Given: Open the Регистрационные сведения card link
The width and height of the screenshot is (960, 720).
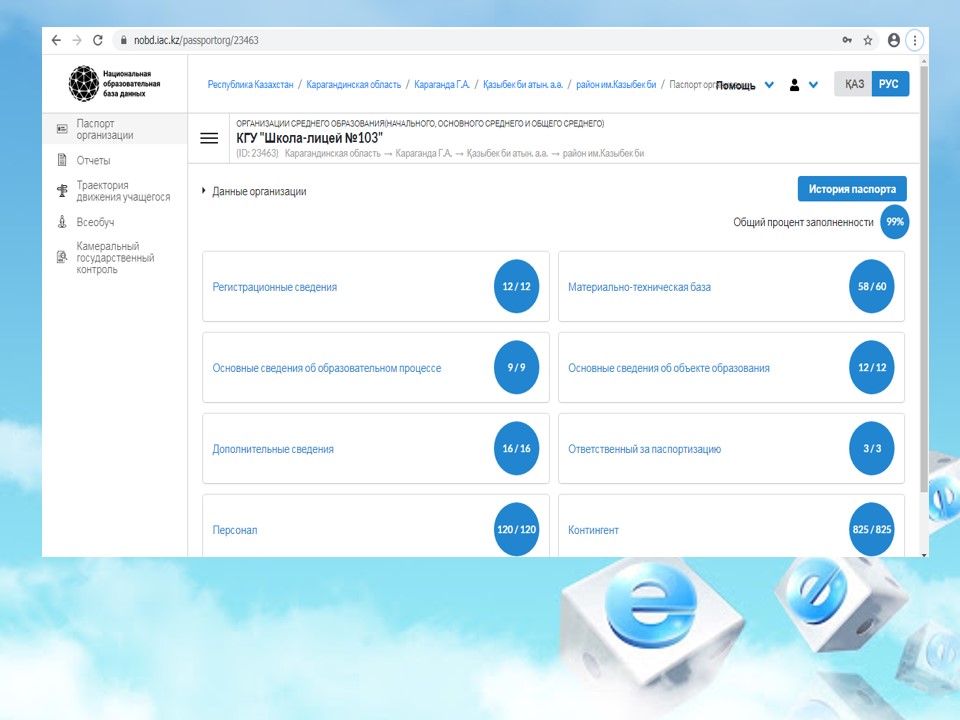Looking at the screenshot, I should (x=275, y=287).
